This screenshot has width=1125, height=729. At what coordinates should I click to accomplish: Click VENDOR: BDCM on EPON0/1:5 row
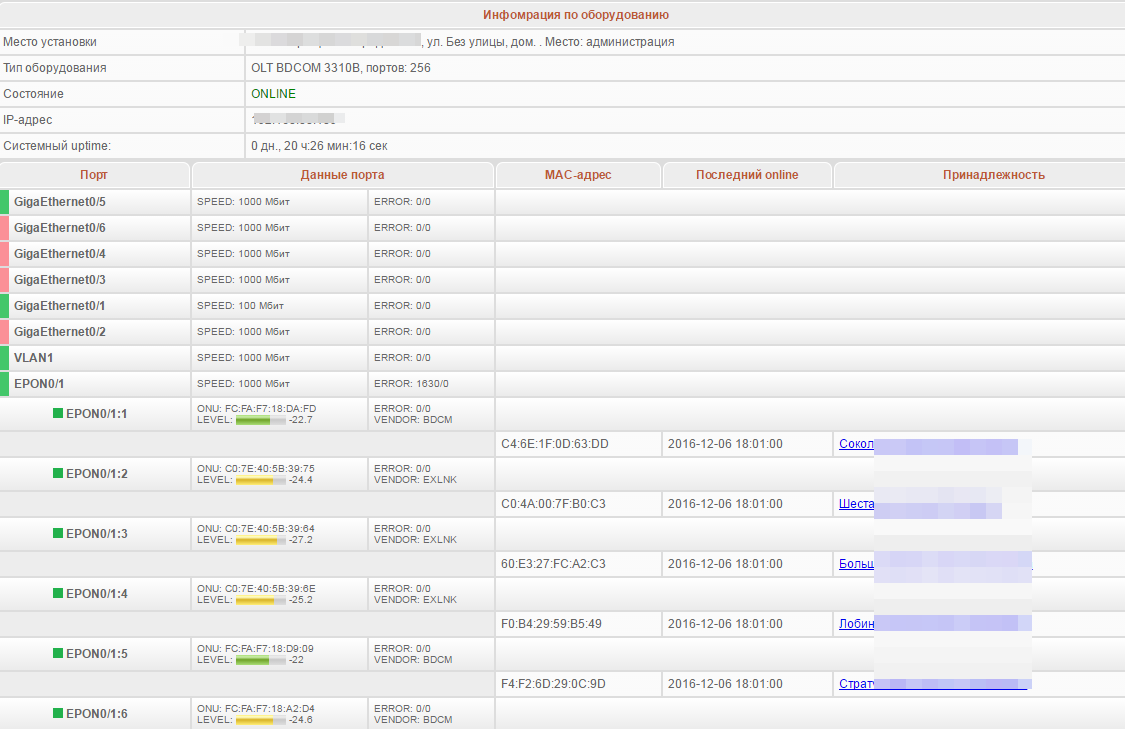click(x=413, y=659)
